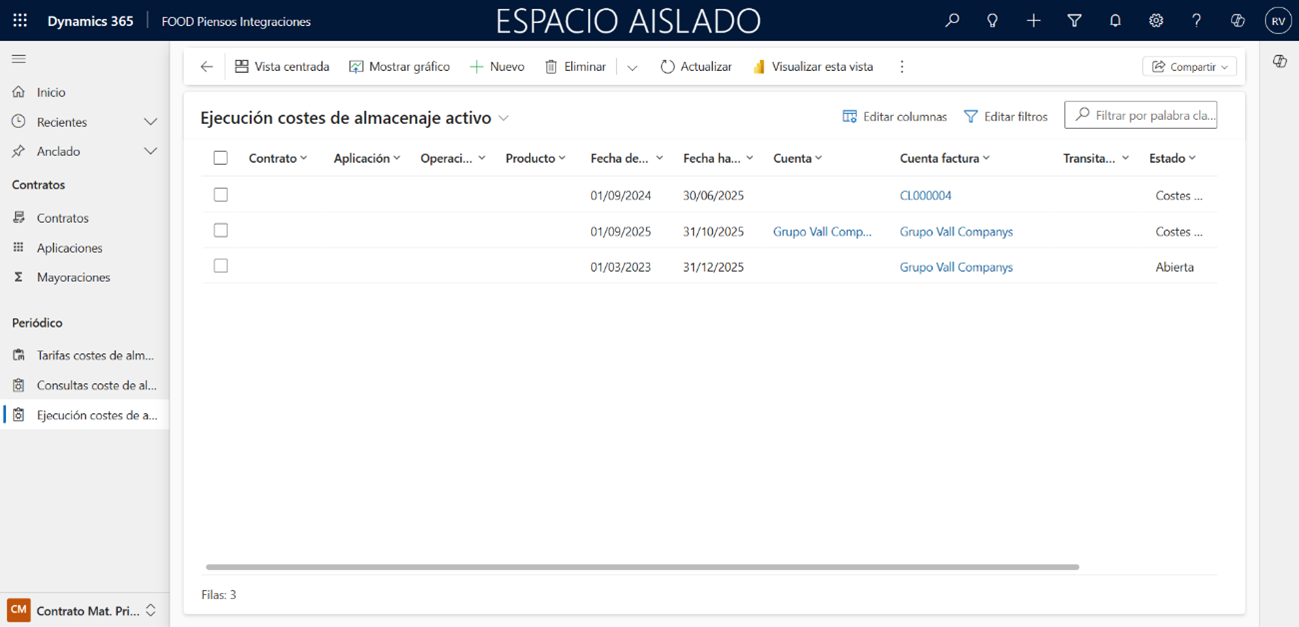Open the Compartir dropdown button
The image size is (1299, 627).
click(1189, 67)
